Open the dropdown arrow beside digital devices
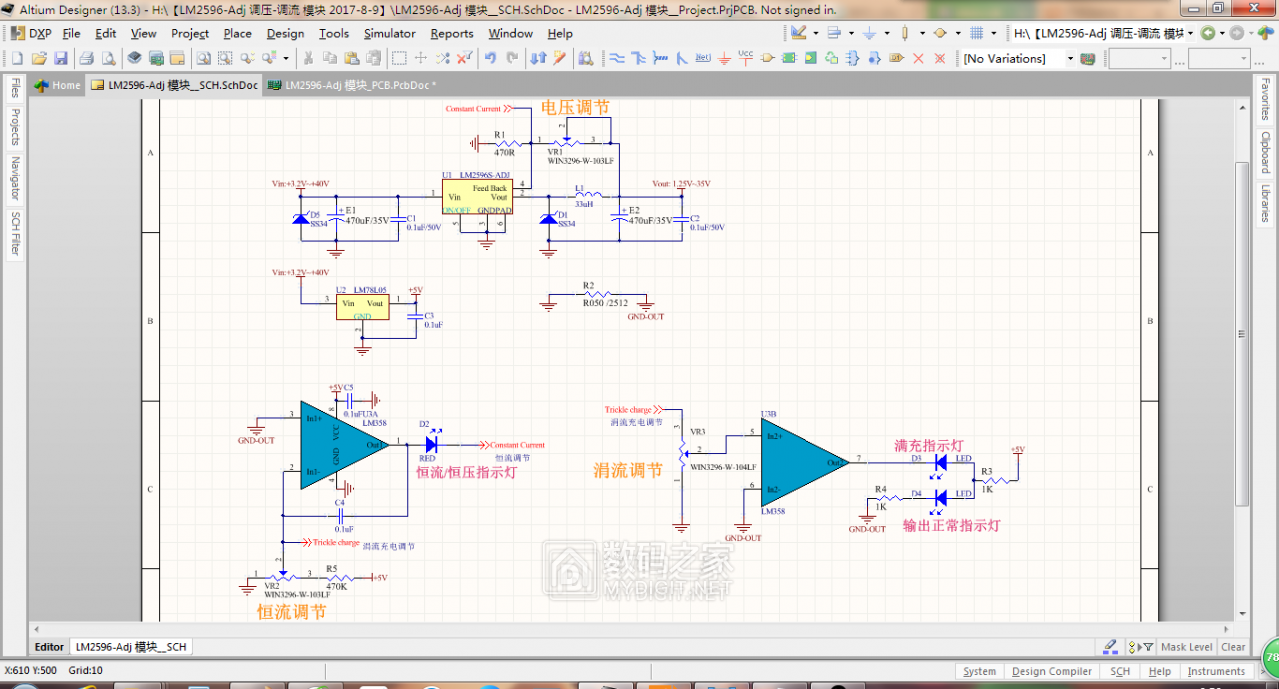1279x689 pixels. [922, 33]
